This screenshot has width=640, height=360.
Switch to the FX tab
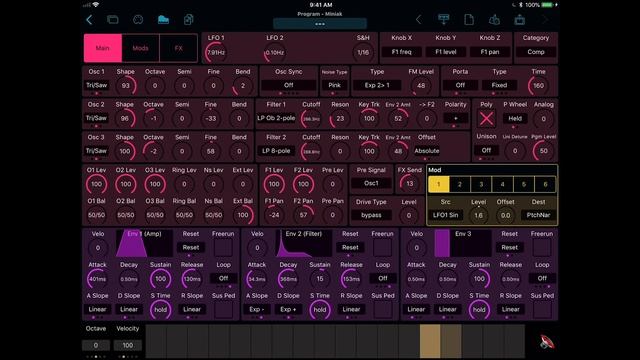[178, 48]
